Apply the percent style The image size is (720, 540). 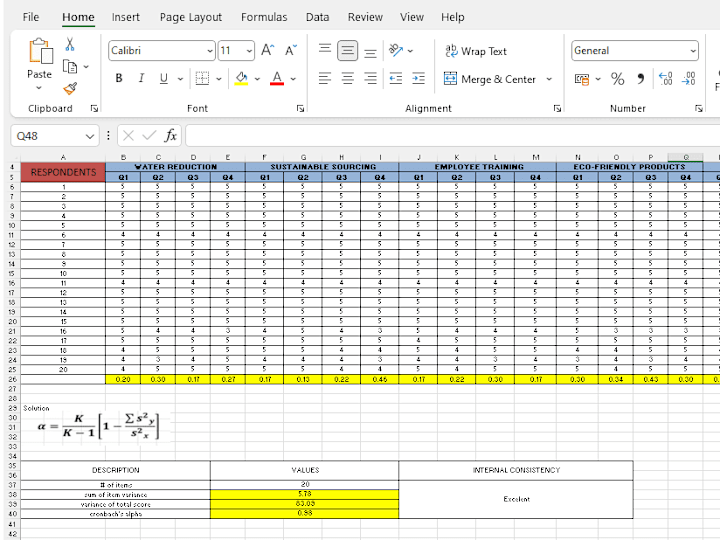click(x=618, y=79)
